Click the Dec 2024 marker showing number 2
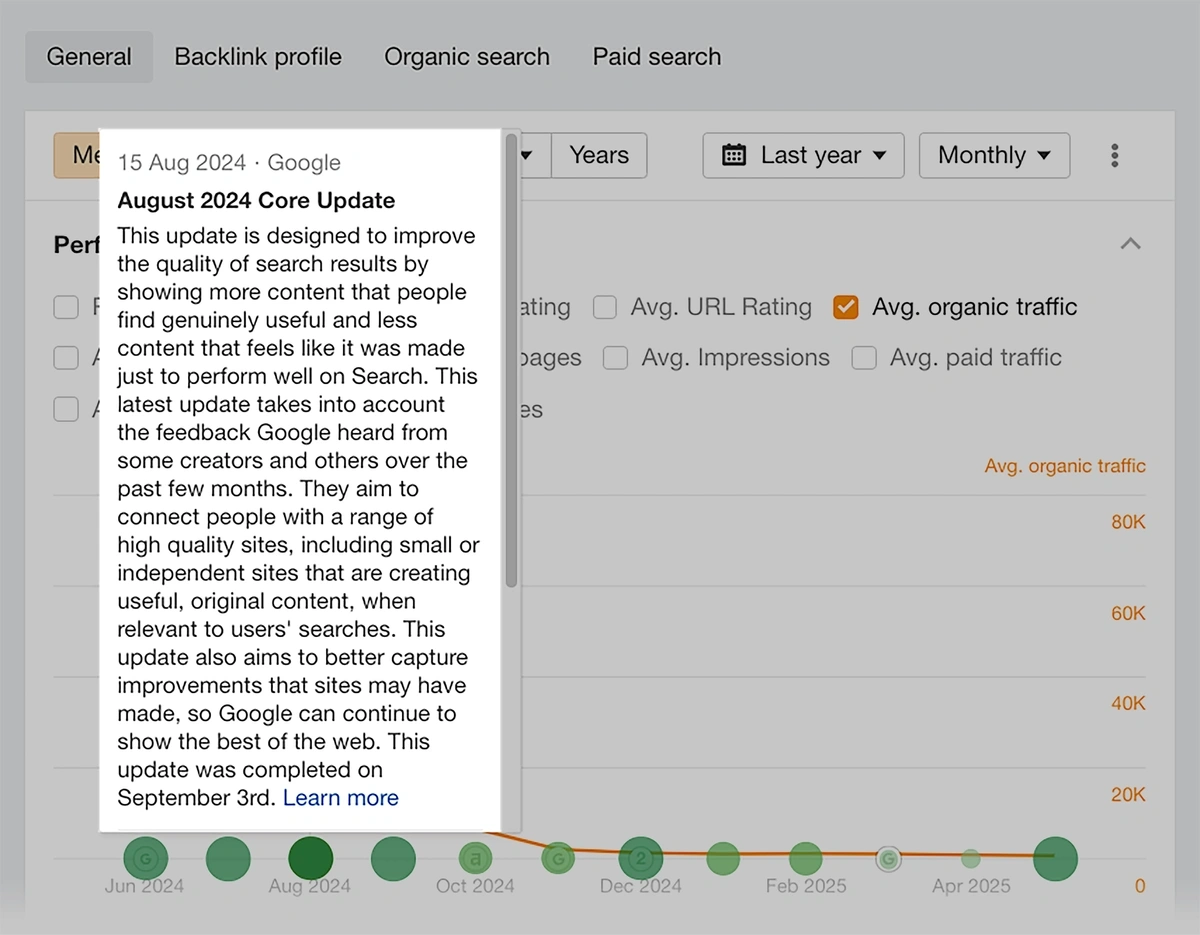Screen dimensions: 1200x935 pyautogui.click(x=641, y=858)
